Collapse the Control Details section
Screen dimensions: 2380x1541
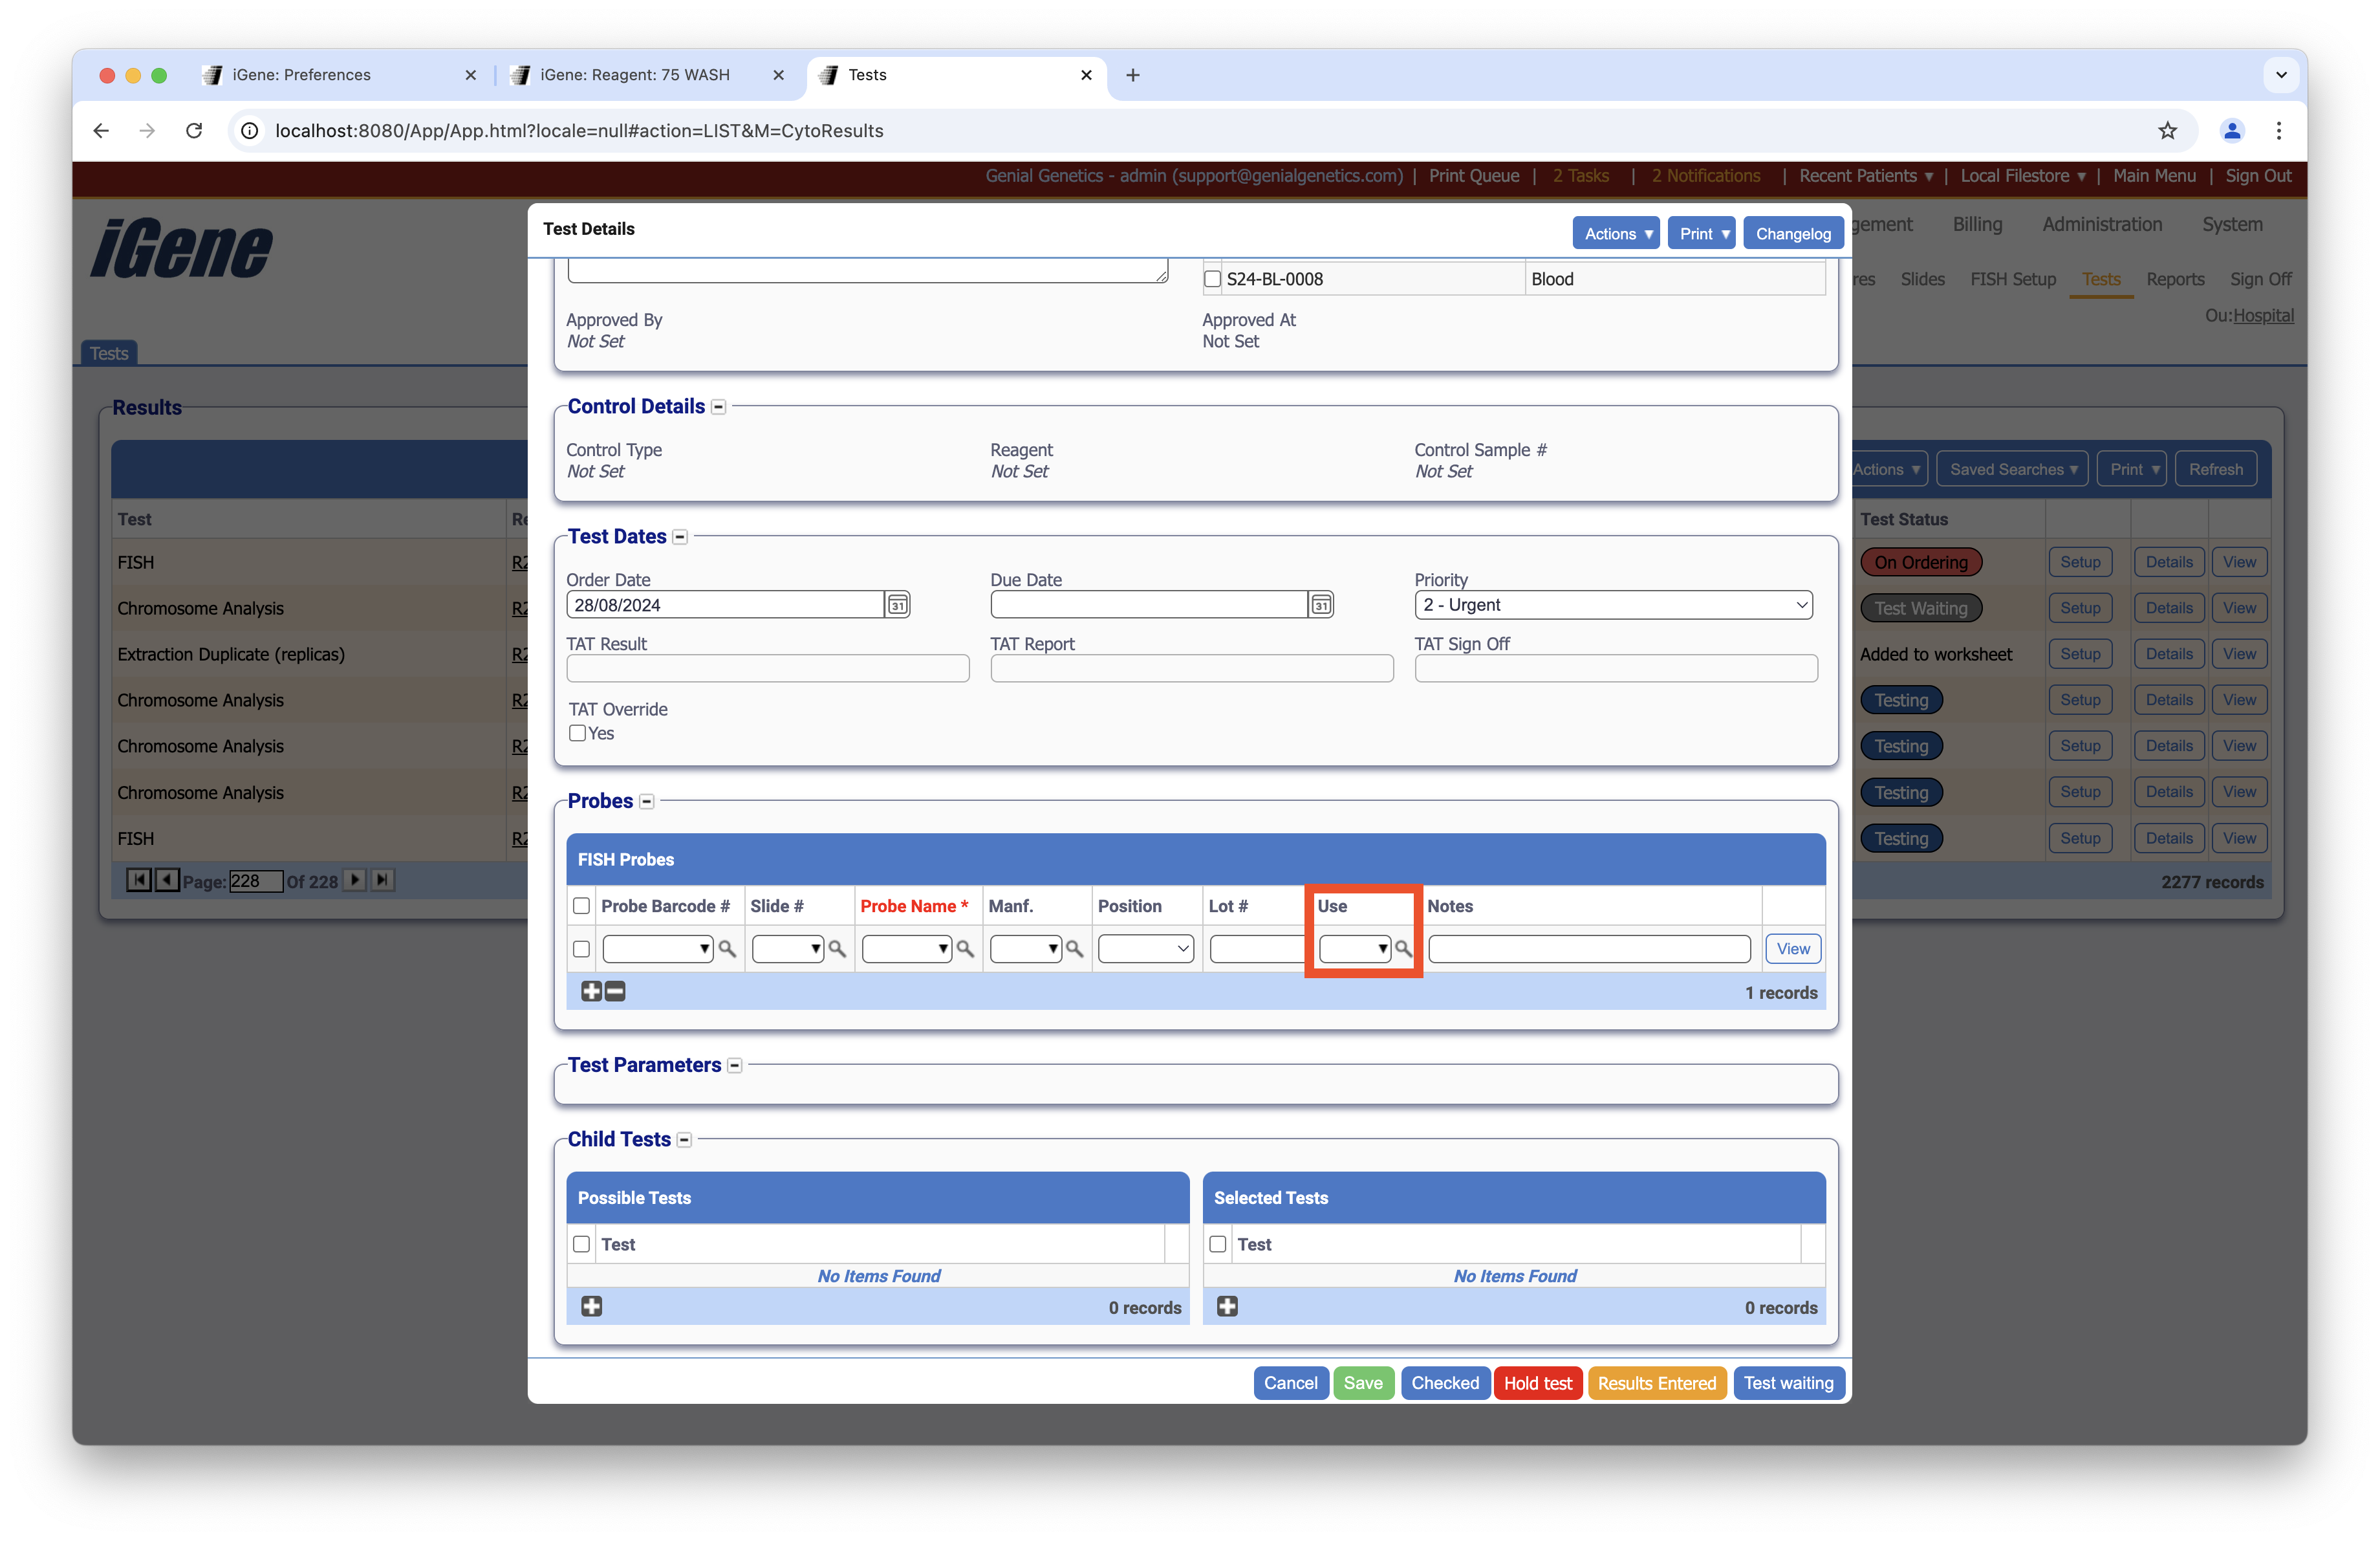(x=718, y=407)
